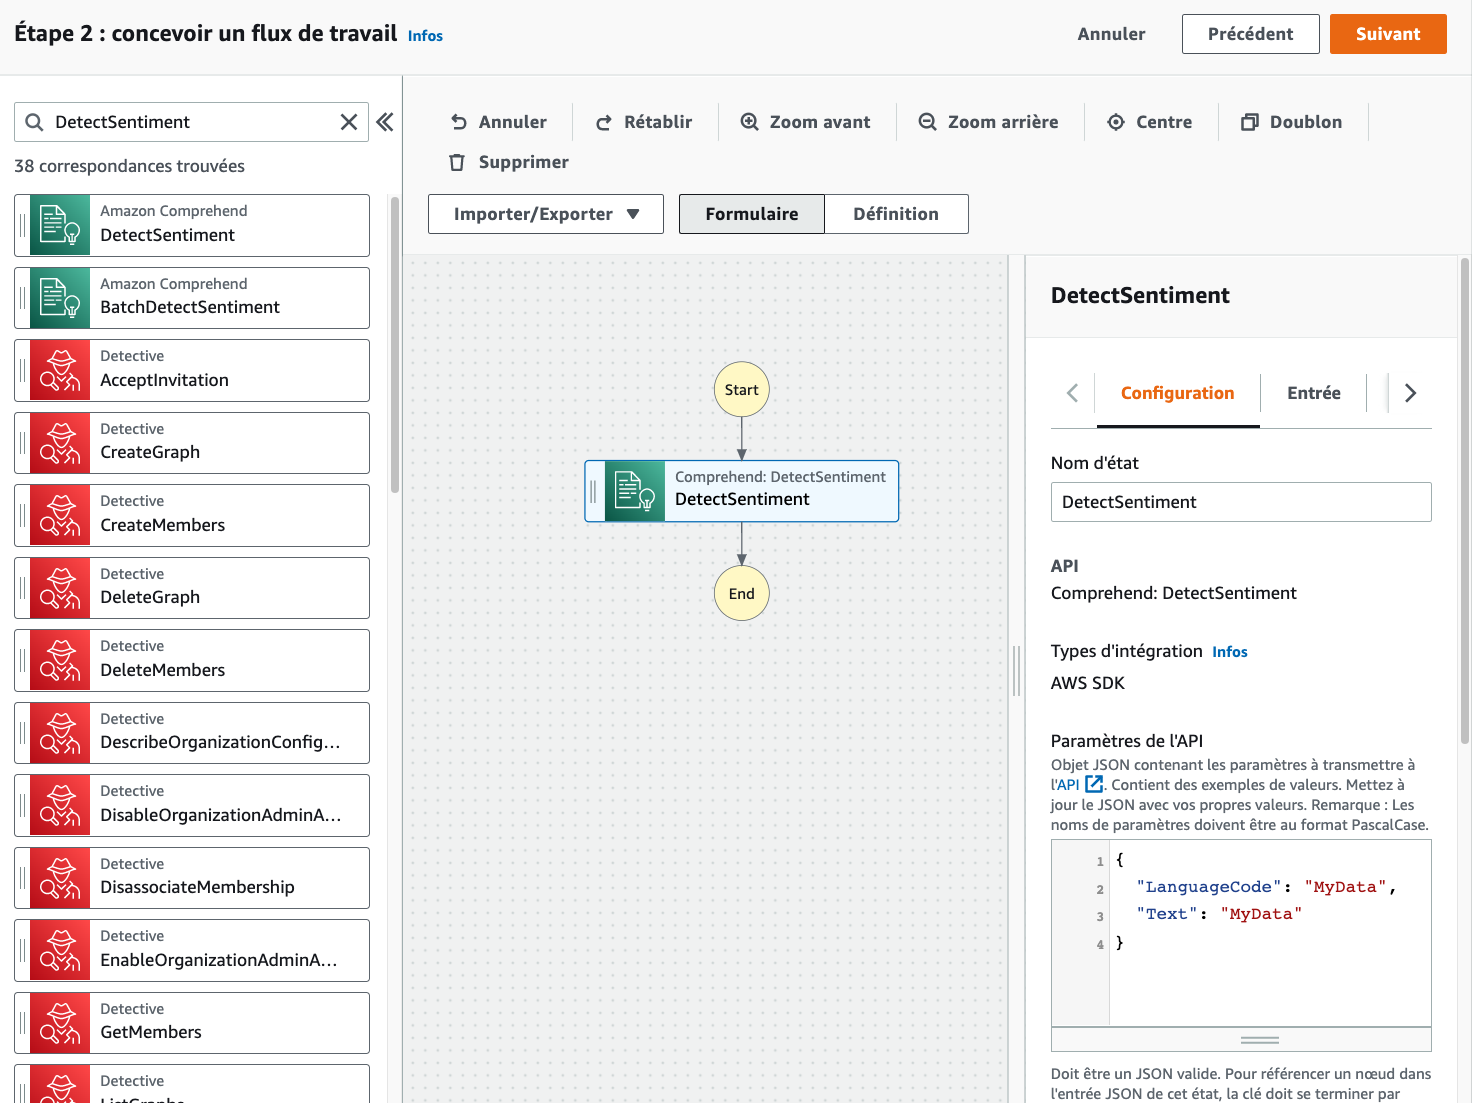Switch to Définition view
This screenshot has height=1103, width=1473.
pyautogui.click(x=896, y=214)
